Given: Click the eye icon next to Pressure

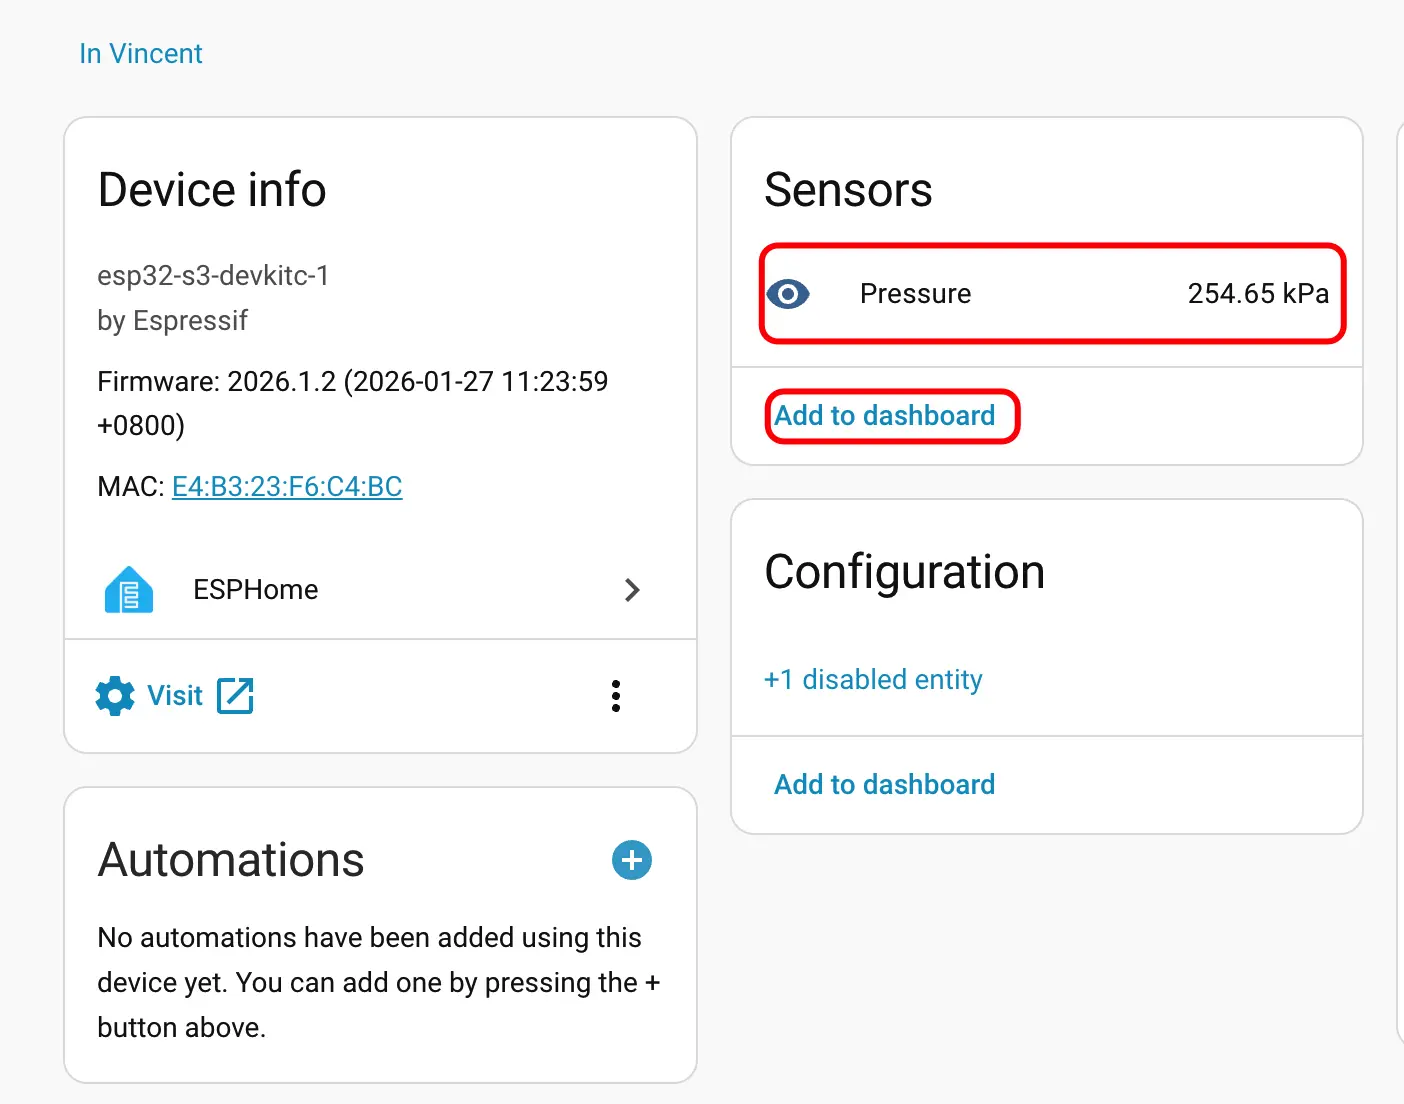Looking at the screenshot, I should click(x=788, y=294).
